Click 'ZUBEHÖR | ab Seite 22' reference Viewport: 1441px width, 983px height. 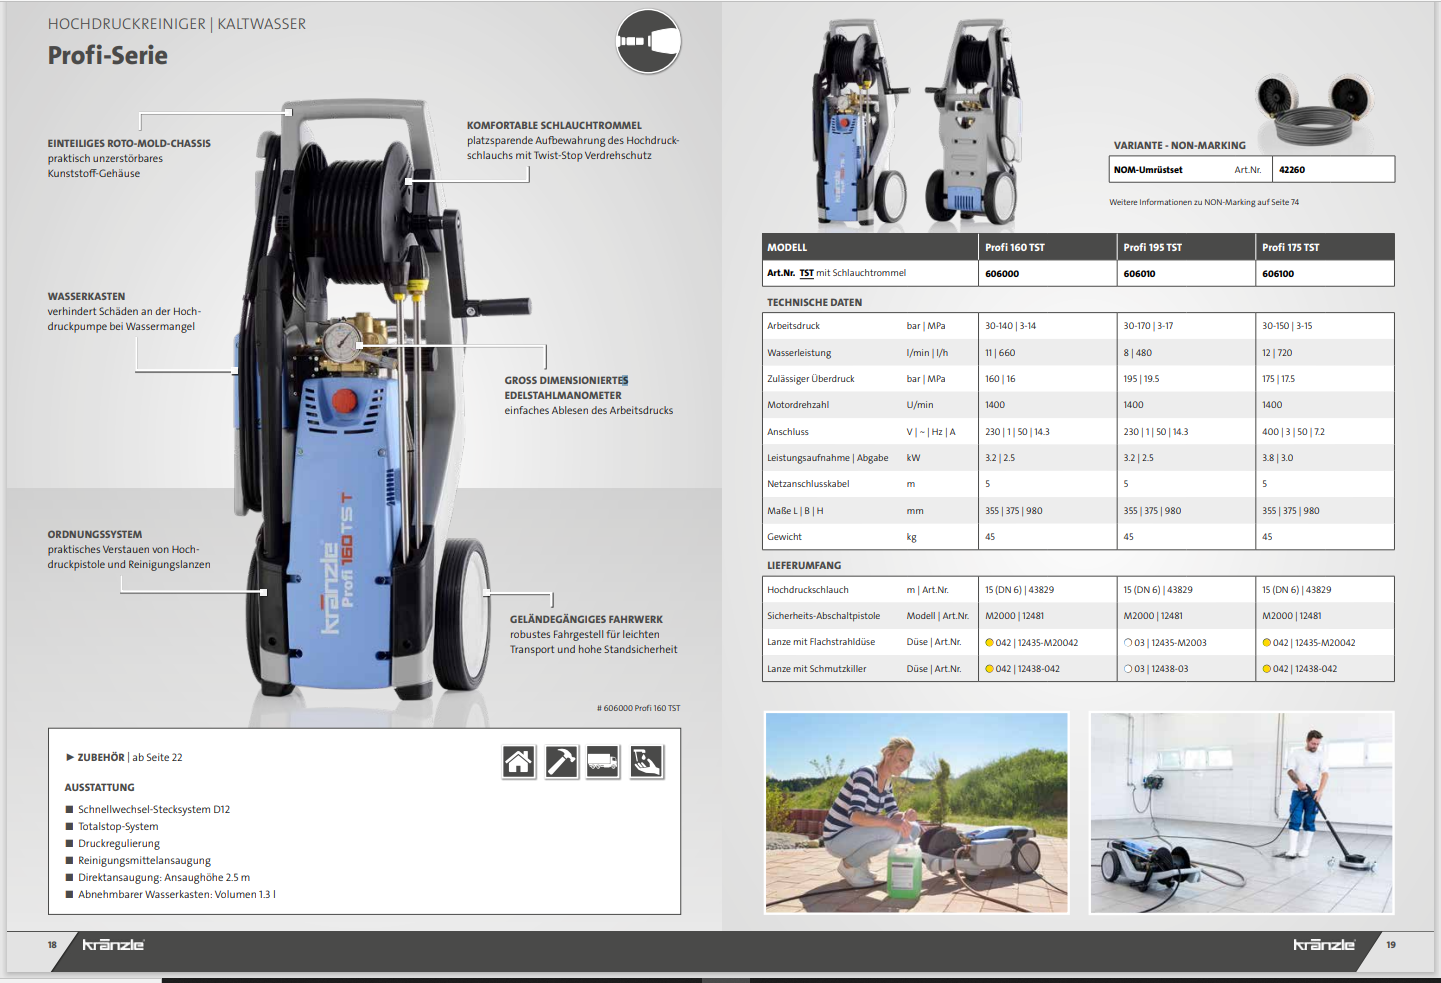click(130, 758)
